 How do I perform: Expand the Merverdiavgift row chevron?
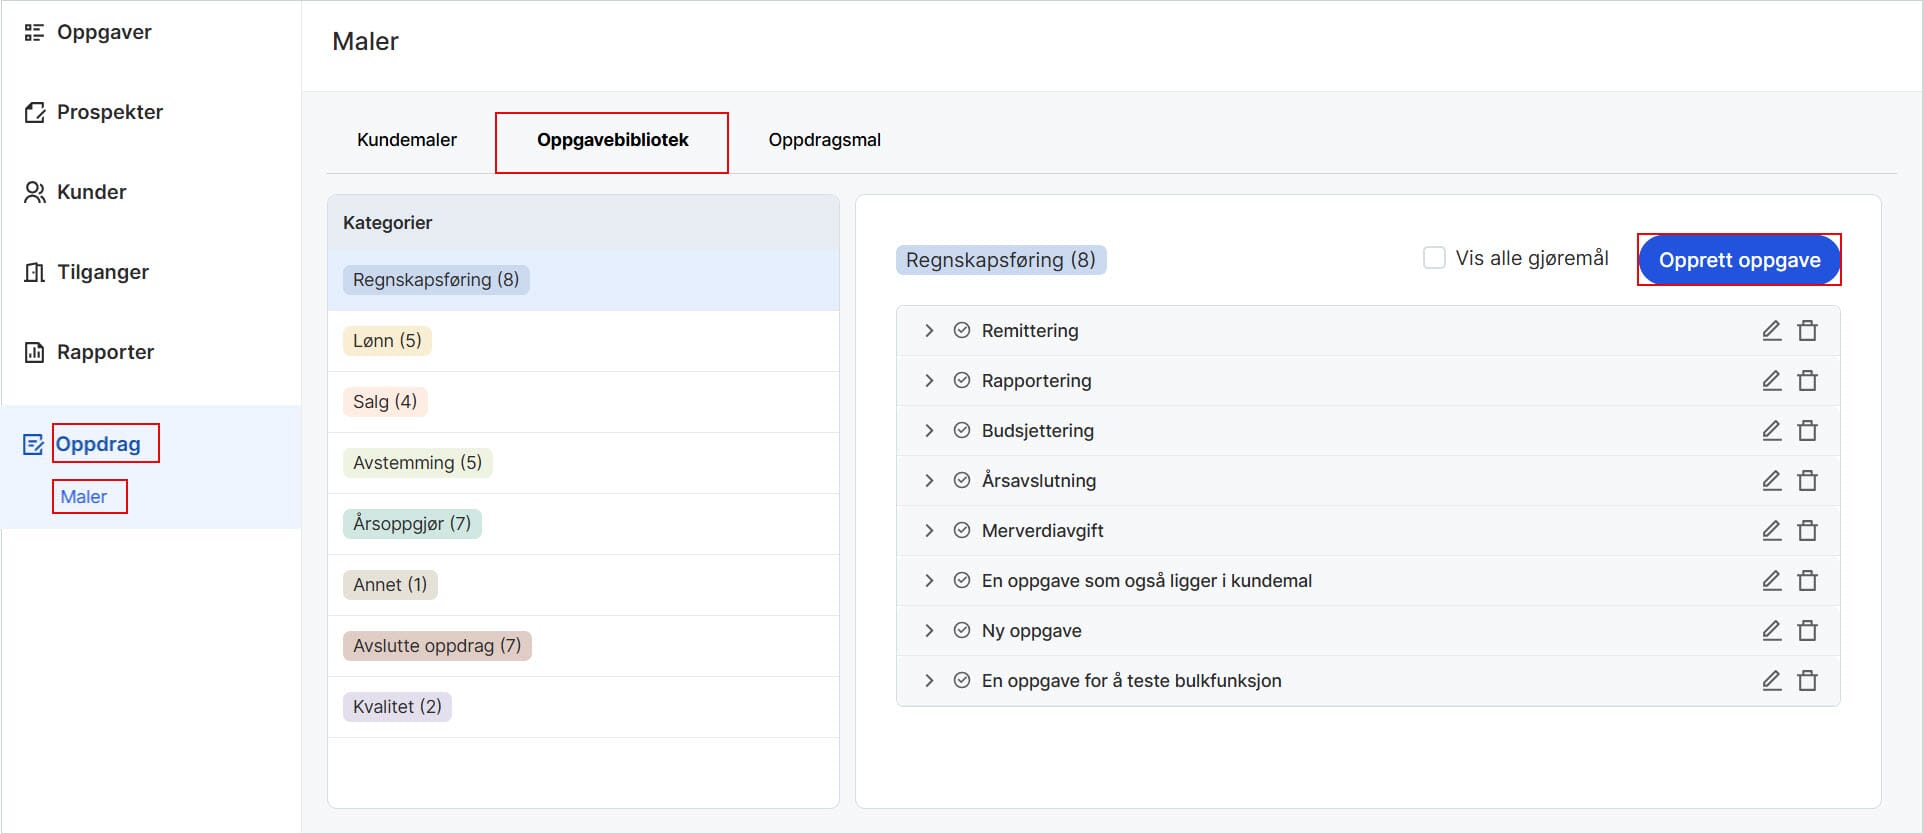[929, 531]
